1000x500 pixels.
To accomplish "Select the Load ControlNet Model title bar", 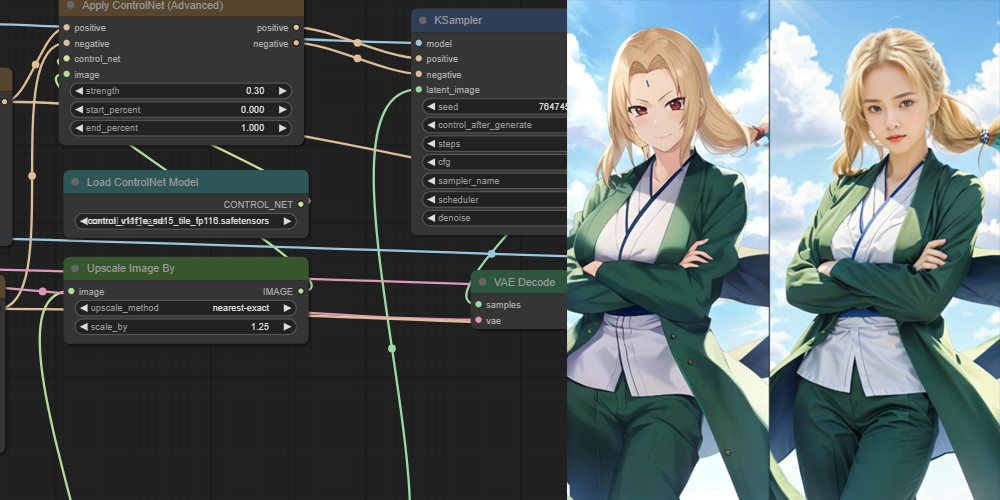I will click(186, 182).
